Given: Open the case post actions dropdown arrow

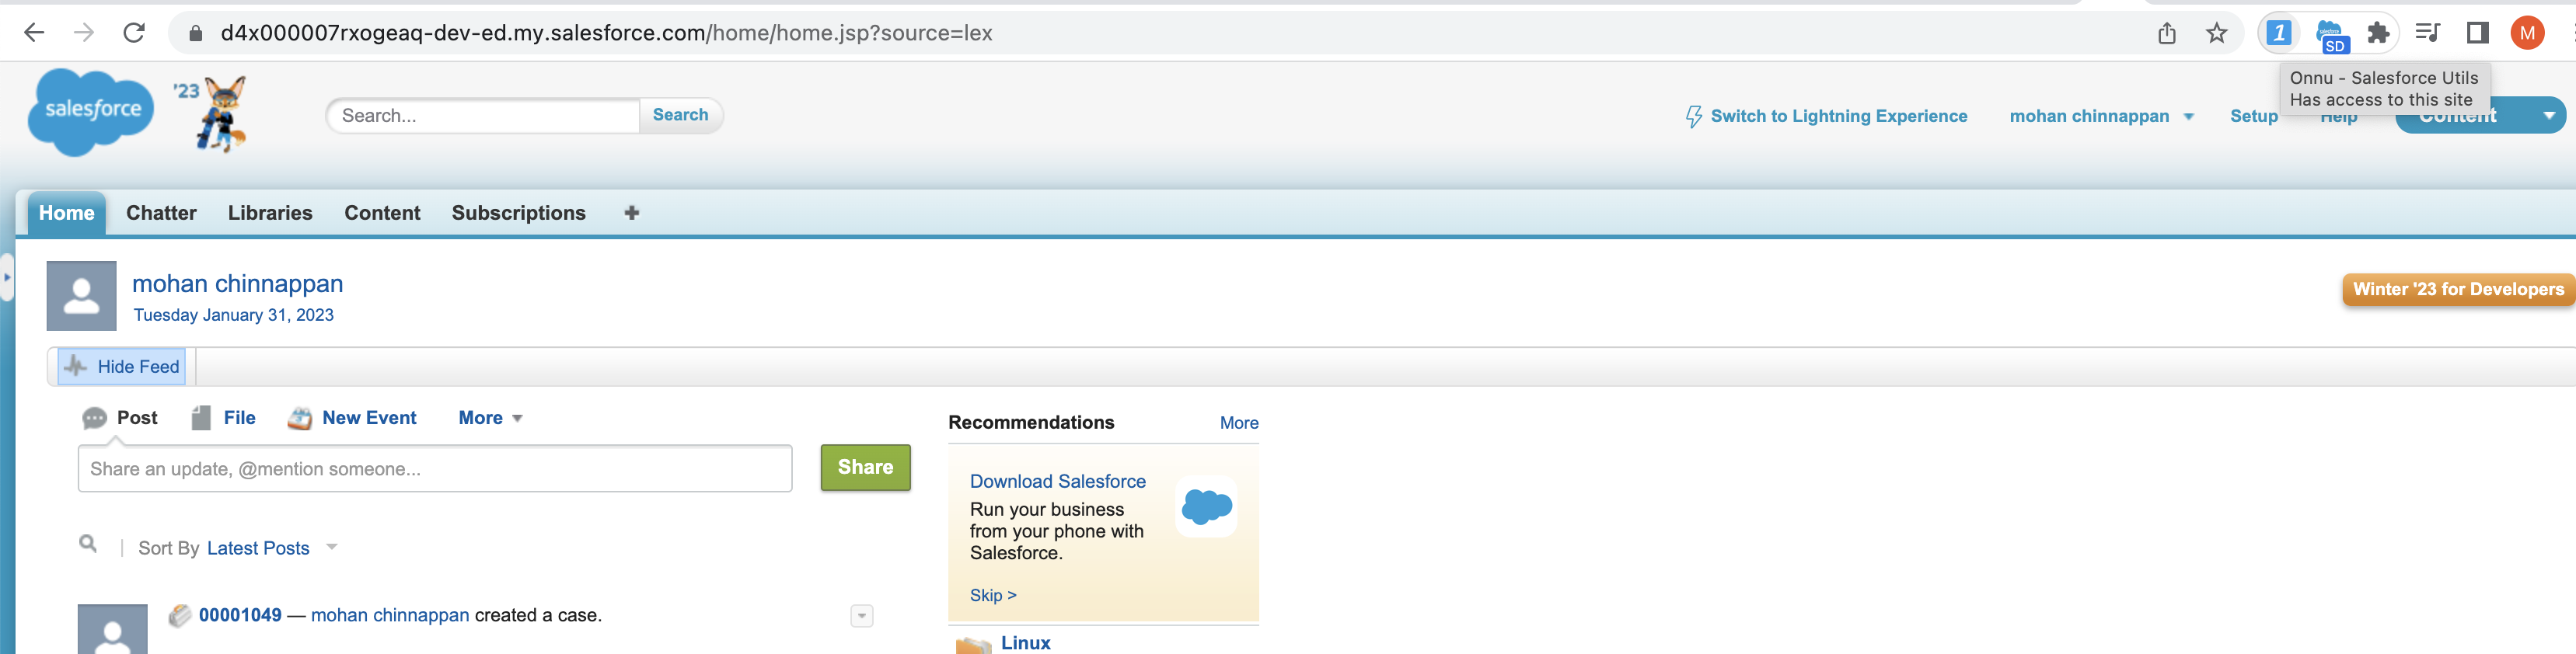Looking at the screenshot, I should [862, 616].
